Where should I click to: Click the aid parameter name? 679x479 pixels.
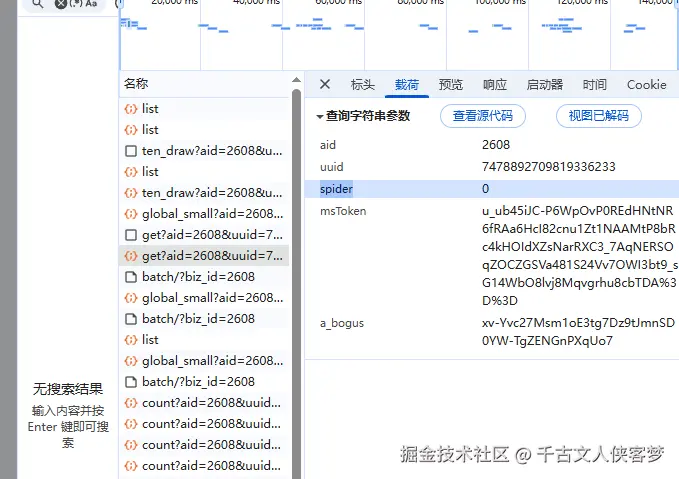click(x=328, y=145)
